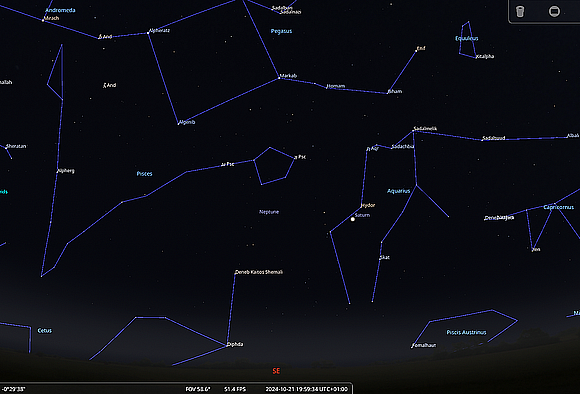Click the trash bin icon
Viewport: 580px width, 394px height.
pos(520,11)
